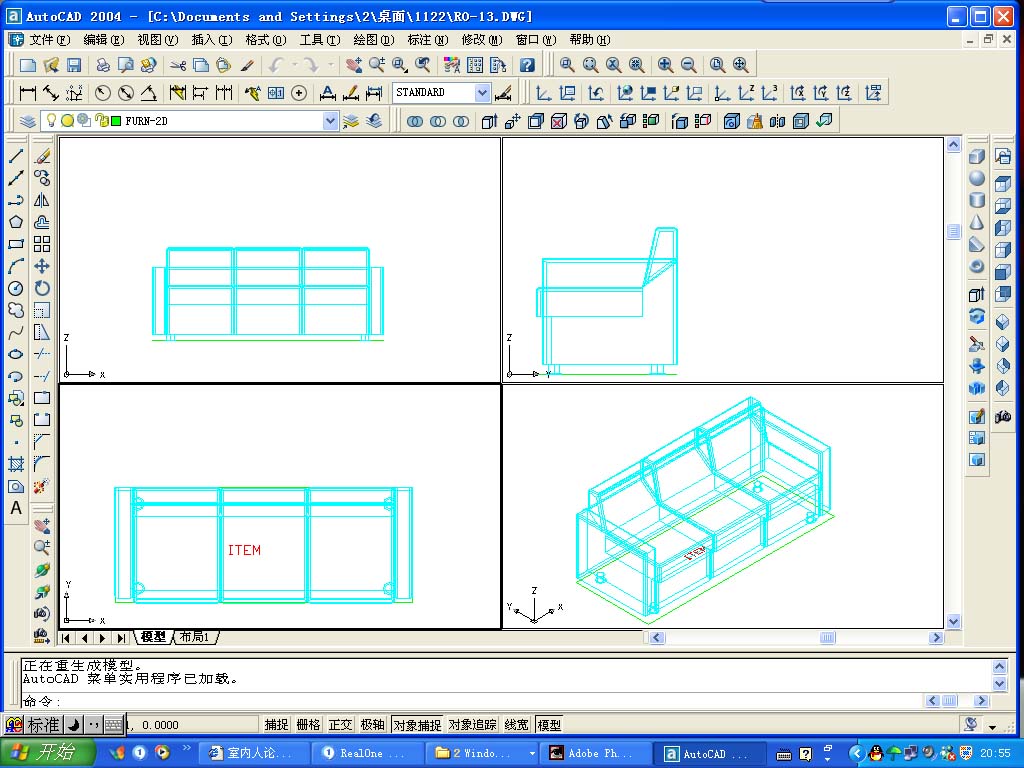Switch to the 布局1 layout tab
The width and height of the screenshot is (1024, 768).
point(195,637)
